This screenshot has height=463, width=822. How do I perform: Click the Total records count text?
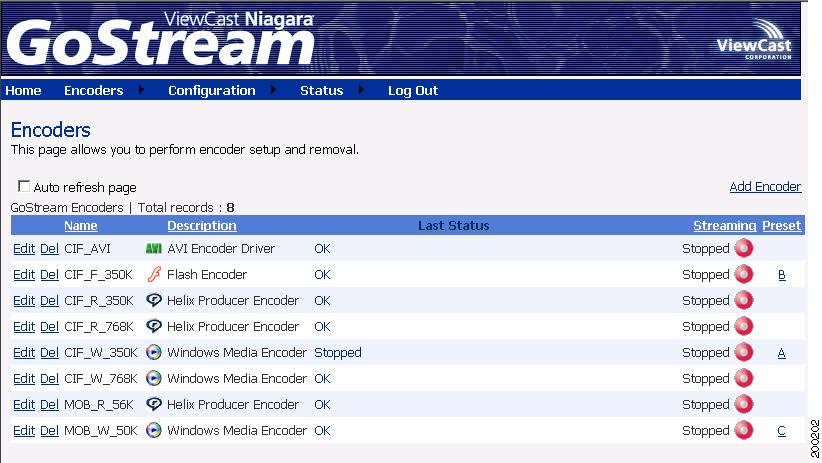click(186, 208)
